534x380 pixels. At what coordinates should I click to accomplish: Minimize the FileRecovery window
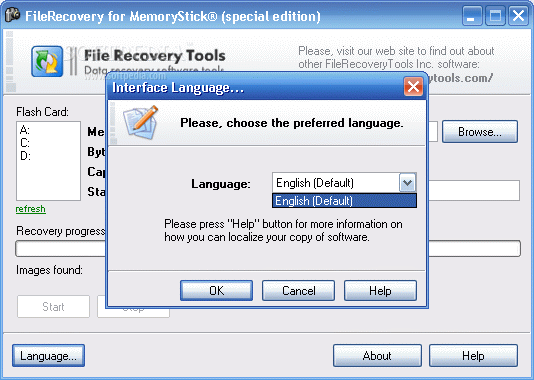tap(472, 16)
